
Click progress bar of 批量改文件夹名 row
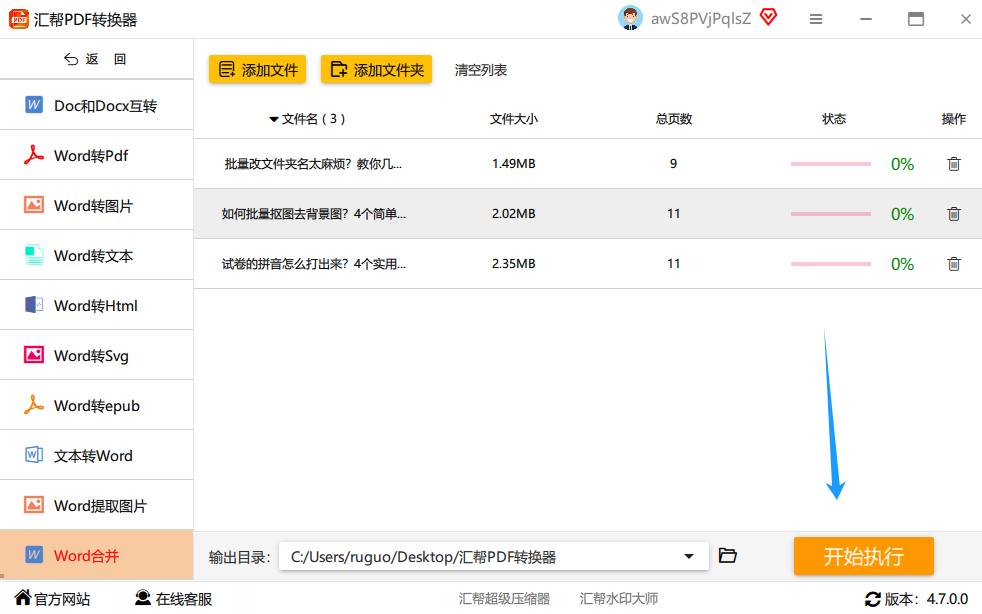[830, 164]
